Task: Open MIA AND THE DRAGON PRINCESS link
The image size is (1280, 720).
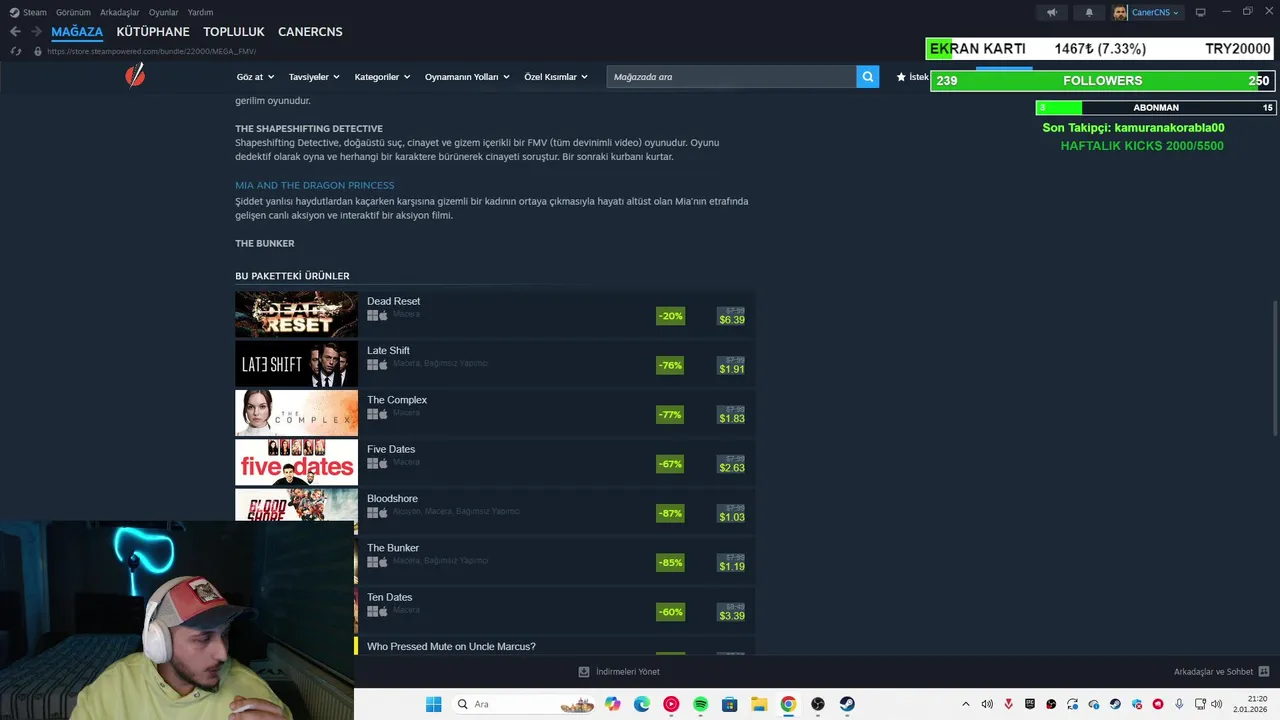Action: [315, 185]
